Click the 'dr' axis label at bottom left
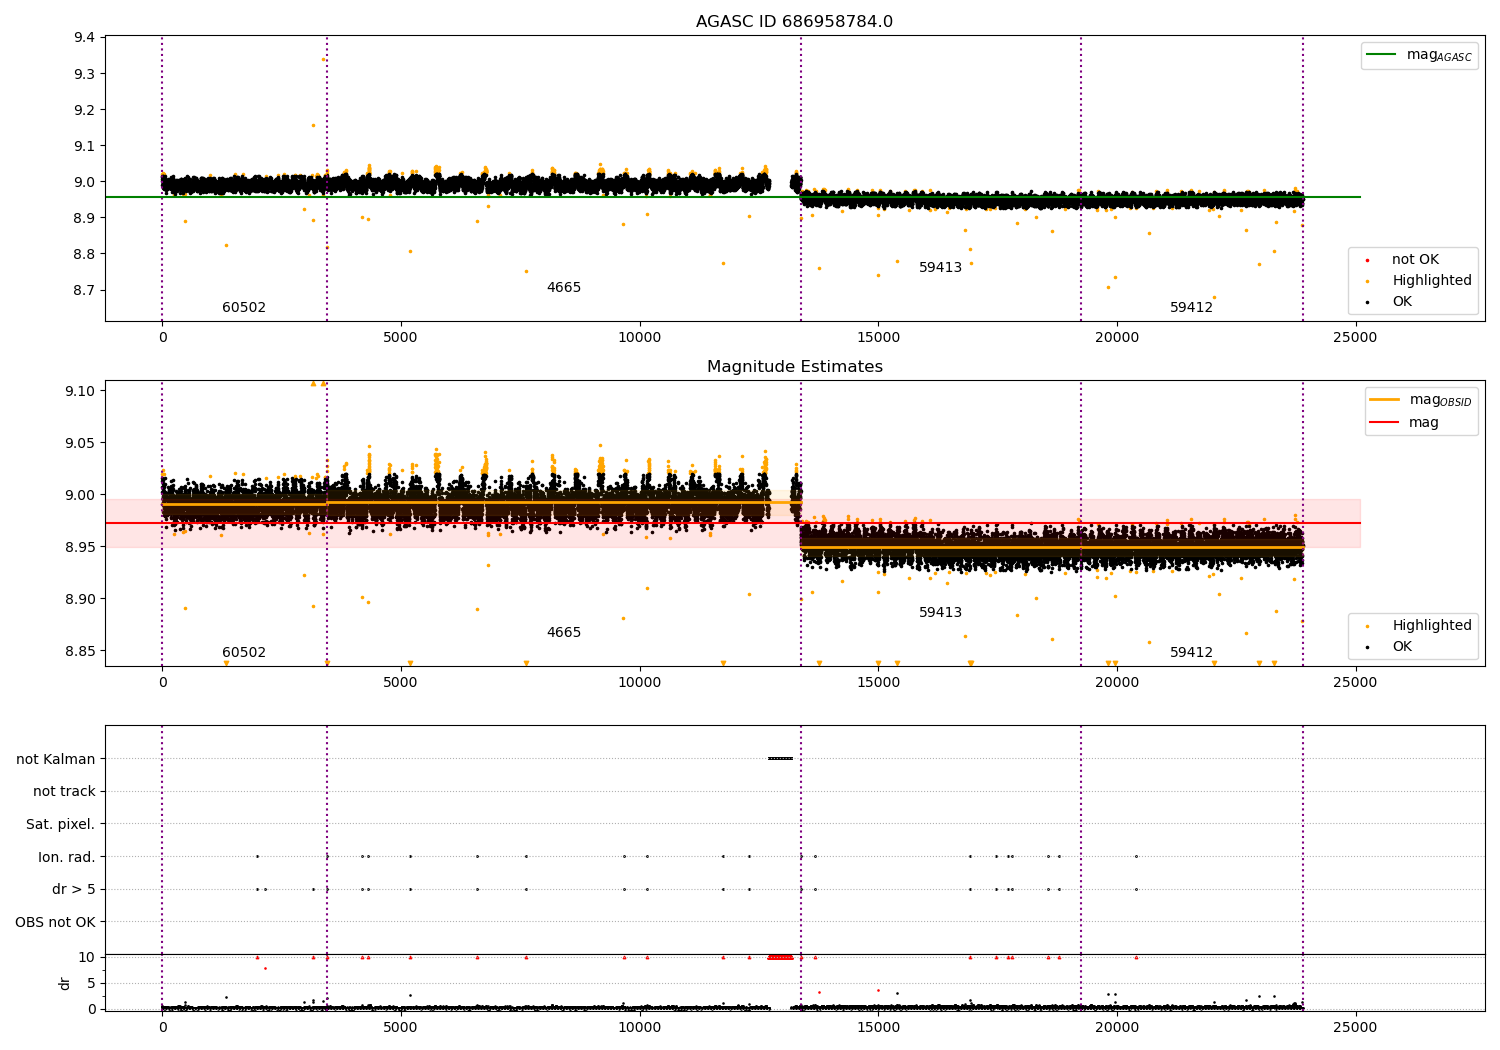Viewport: 1500px width, 1050px height. (x=65, y=984)
